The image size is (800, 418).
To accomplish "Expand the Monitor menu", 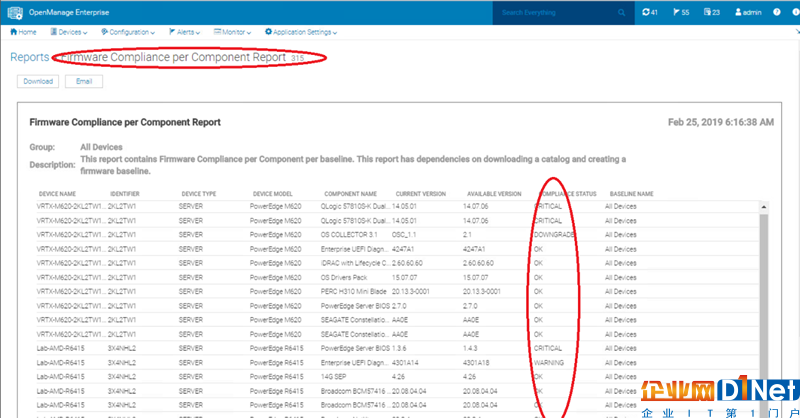I will (x=232, y=32).
